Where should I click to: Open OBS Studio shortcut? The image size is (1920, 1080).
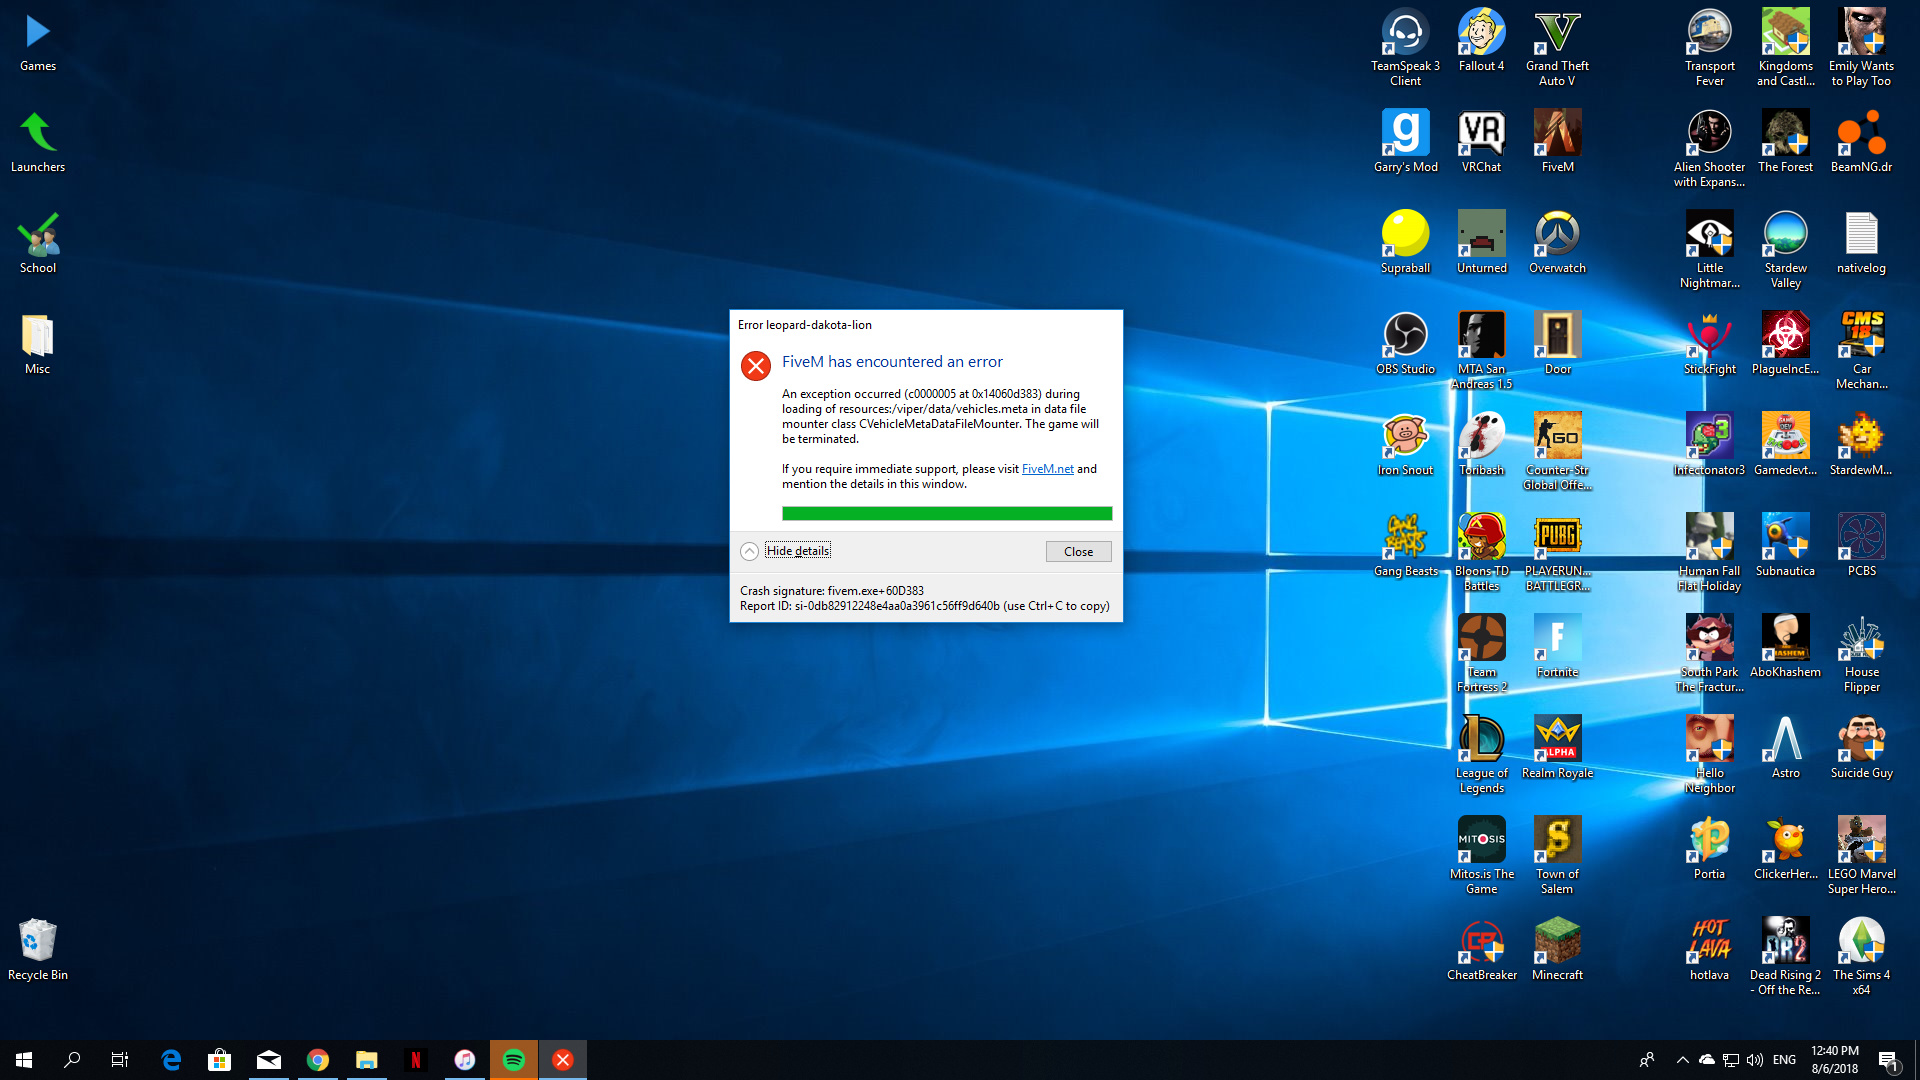[1405, 344]
